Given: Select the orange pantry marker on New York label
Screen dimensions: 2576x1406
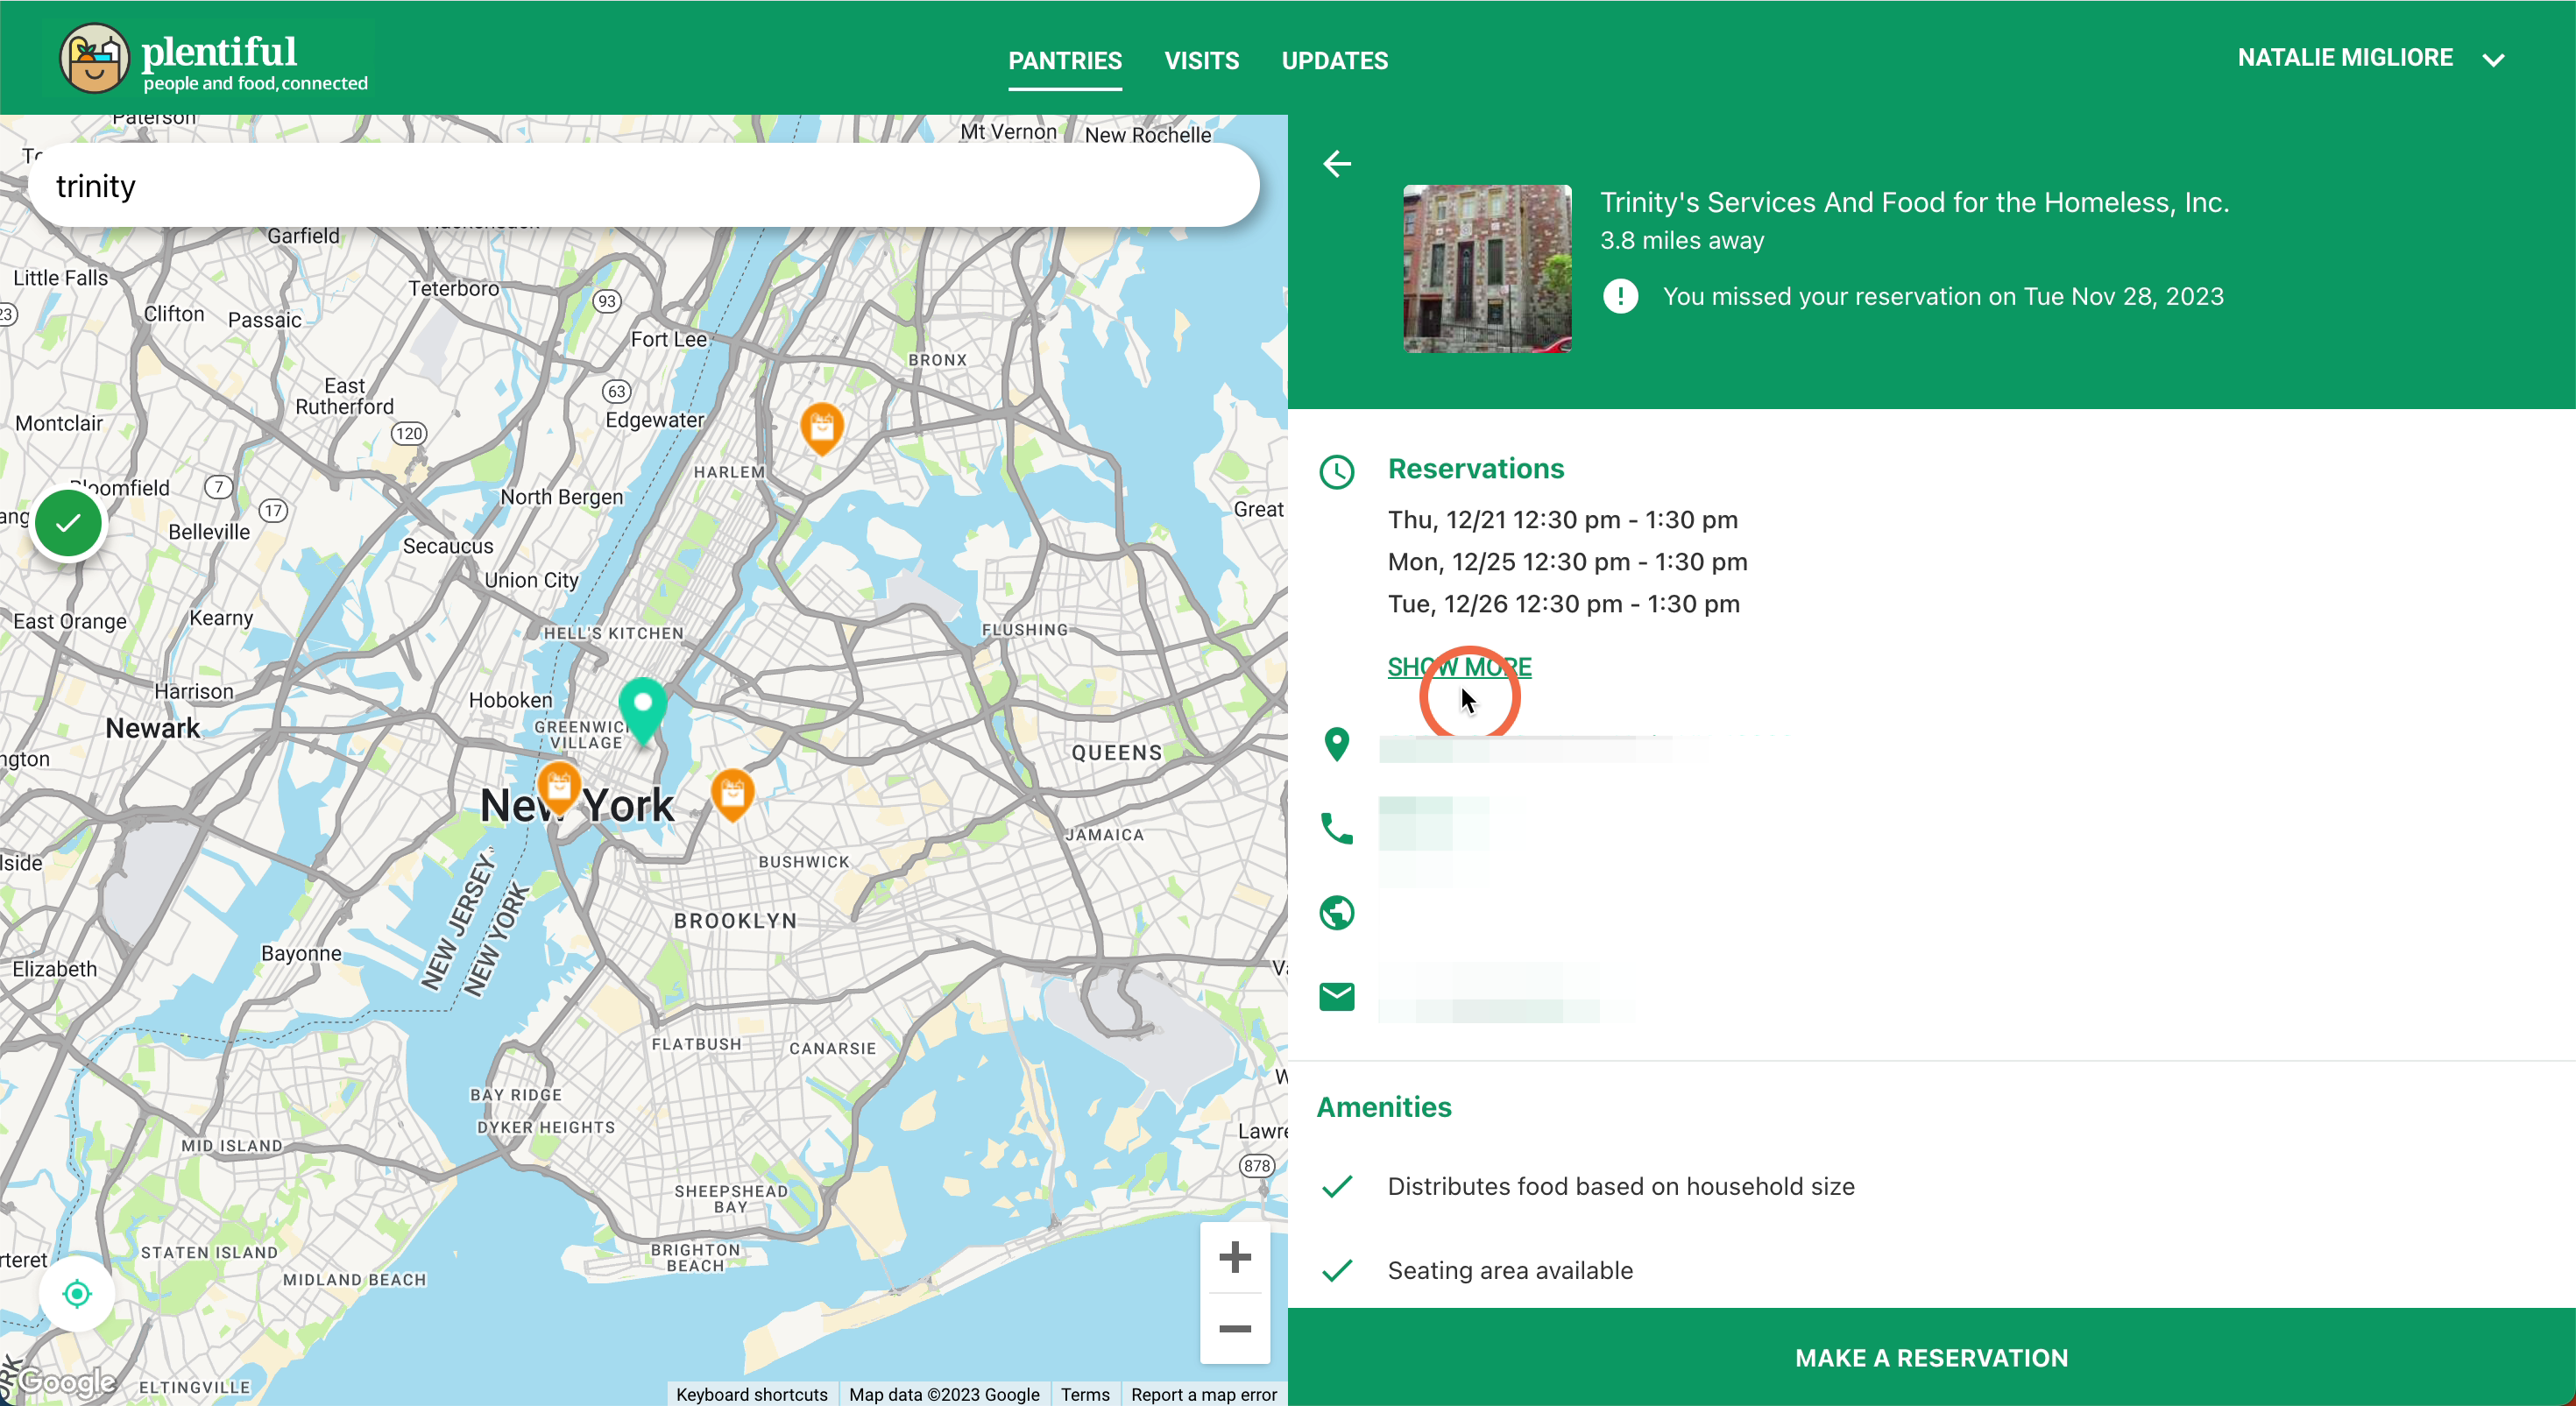Looking at the screenshot, I should tap(559, 787).
